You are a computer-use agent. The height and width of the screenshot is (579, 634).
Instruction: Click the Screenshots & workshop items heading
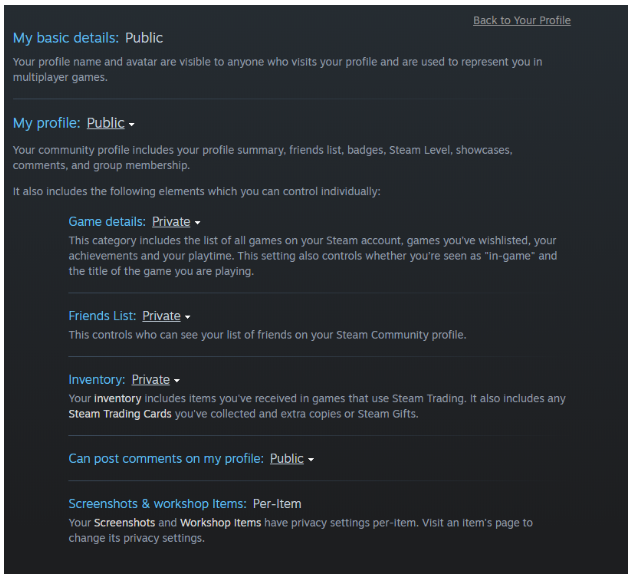point(157,504)
